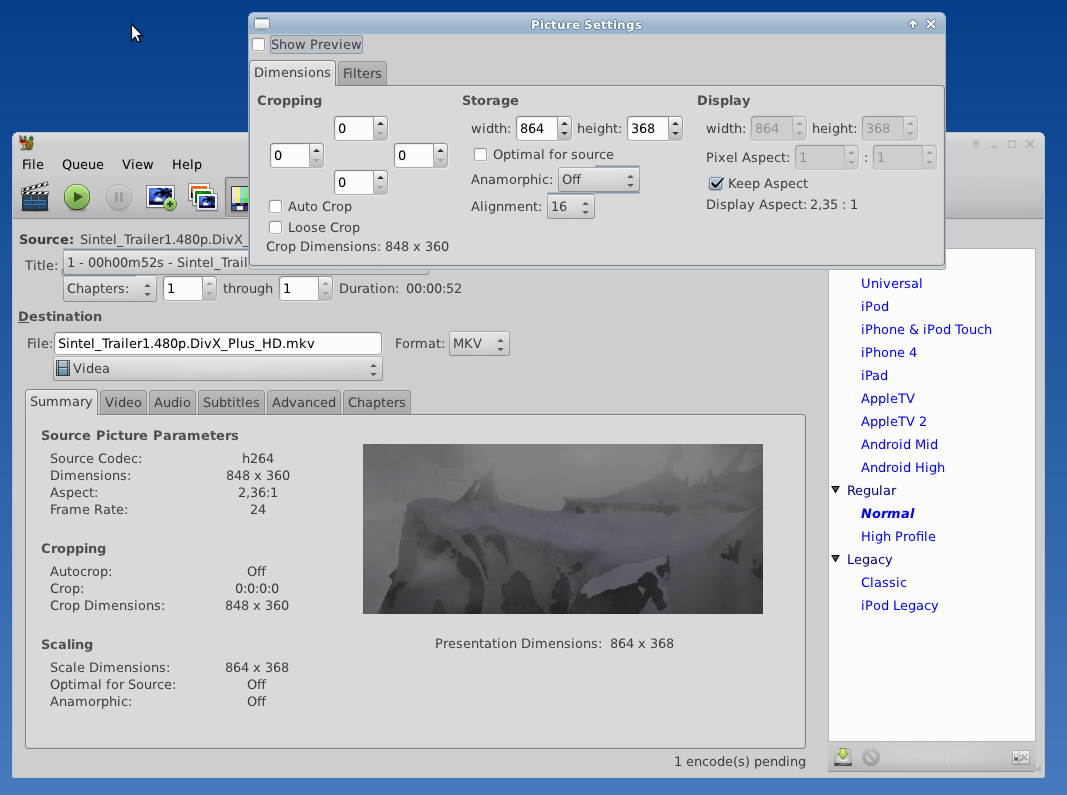Open the Audio tab

172,402
